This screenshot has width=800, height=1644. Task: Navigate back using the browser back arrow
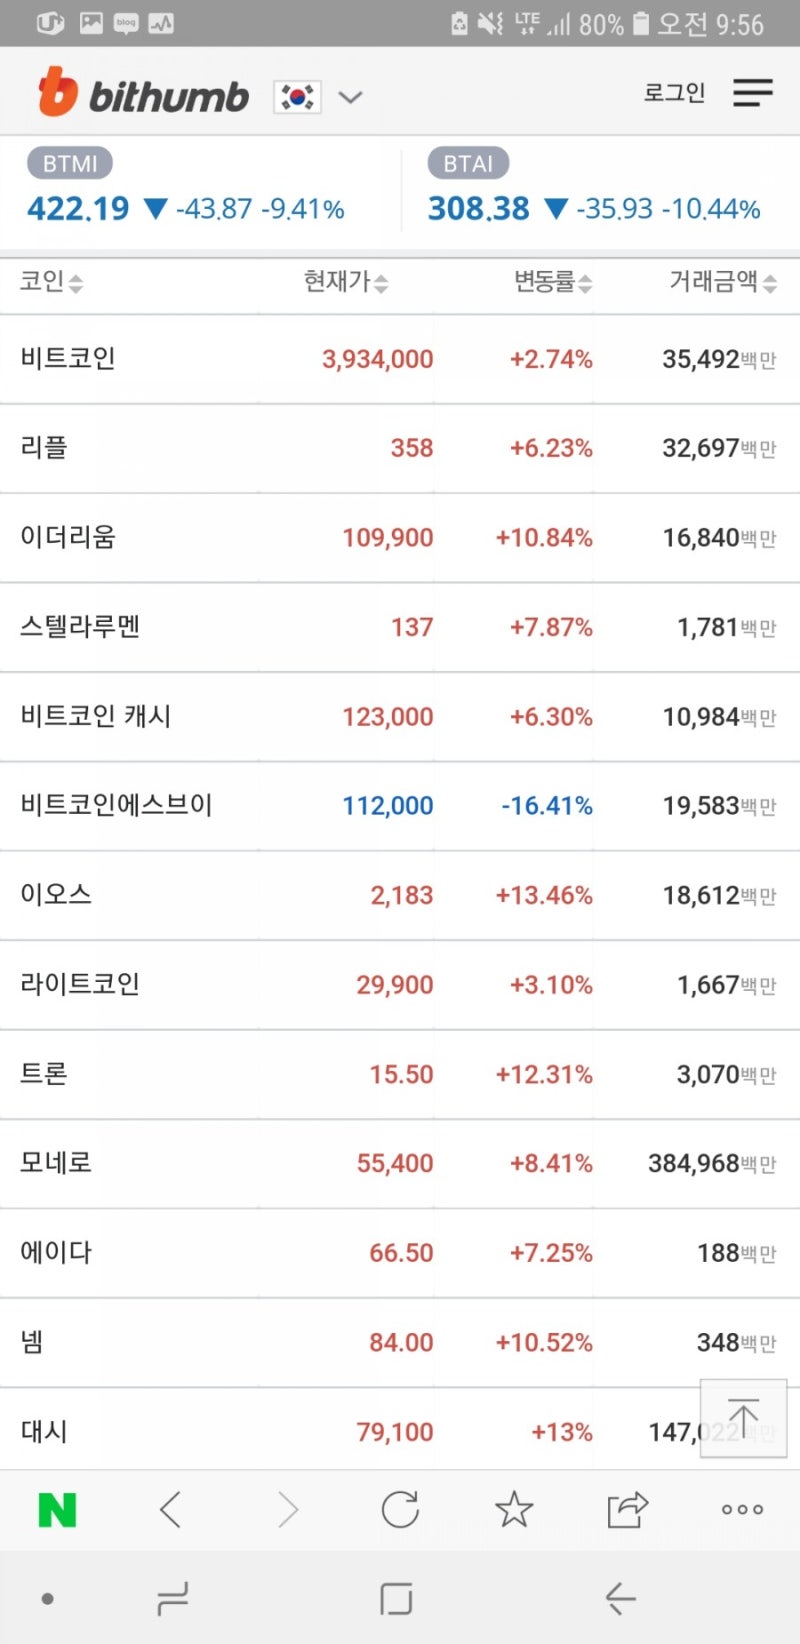(170, 1510)
